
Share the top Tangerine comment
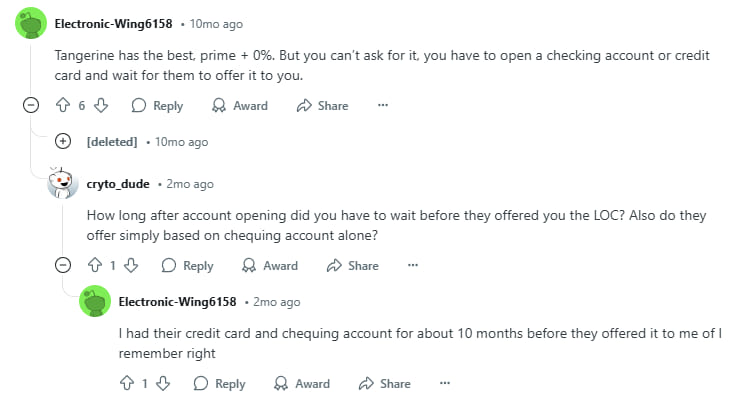323,105
